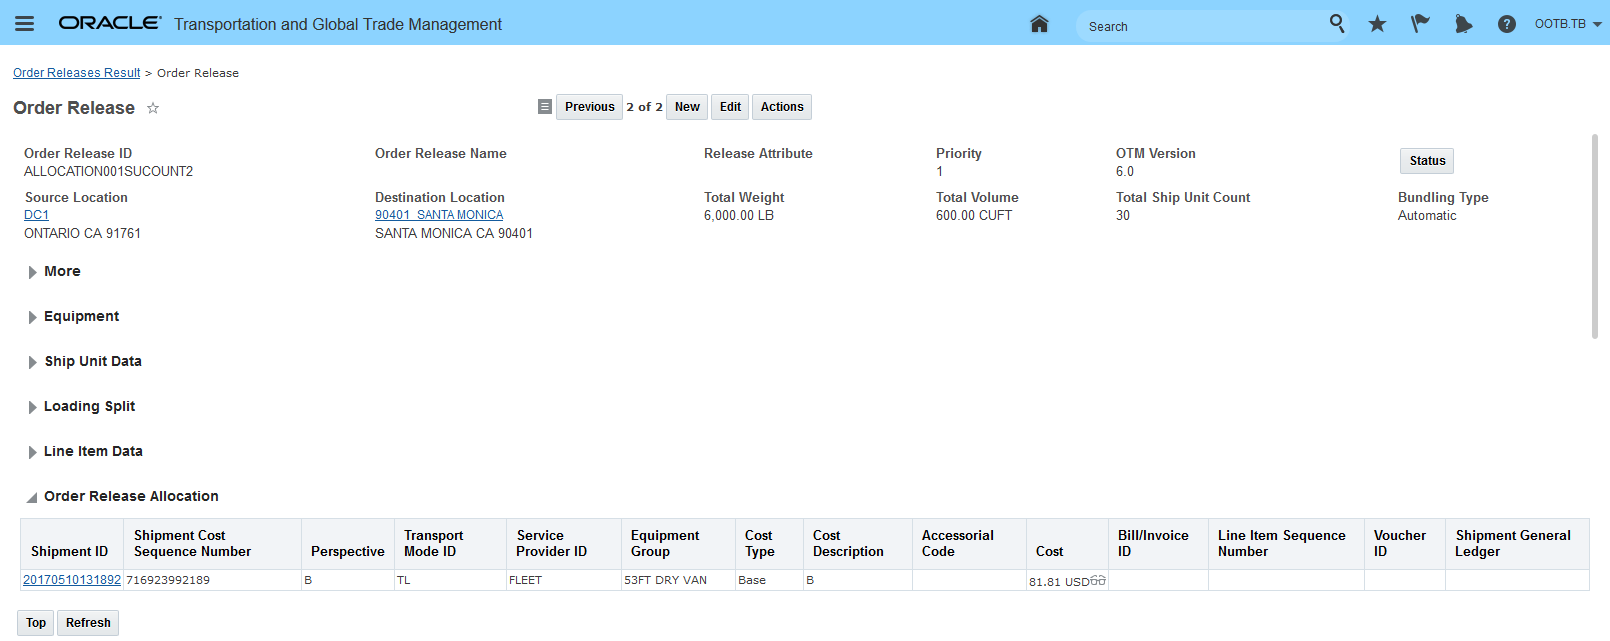Click the page vertical scrollbar
This screenshot has height=641, width=1610.
click(x=1595, y=237)
